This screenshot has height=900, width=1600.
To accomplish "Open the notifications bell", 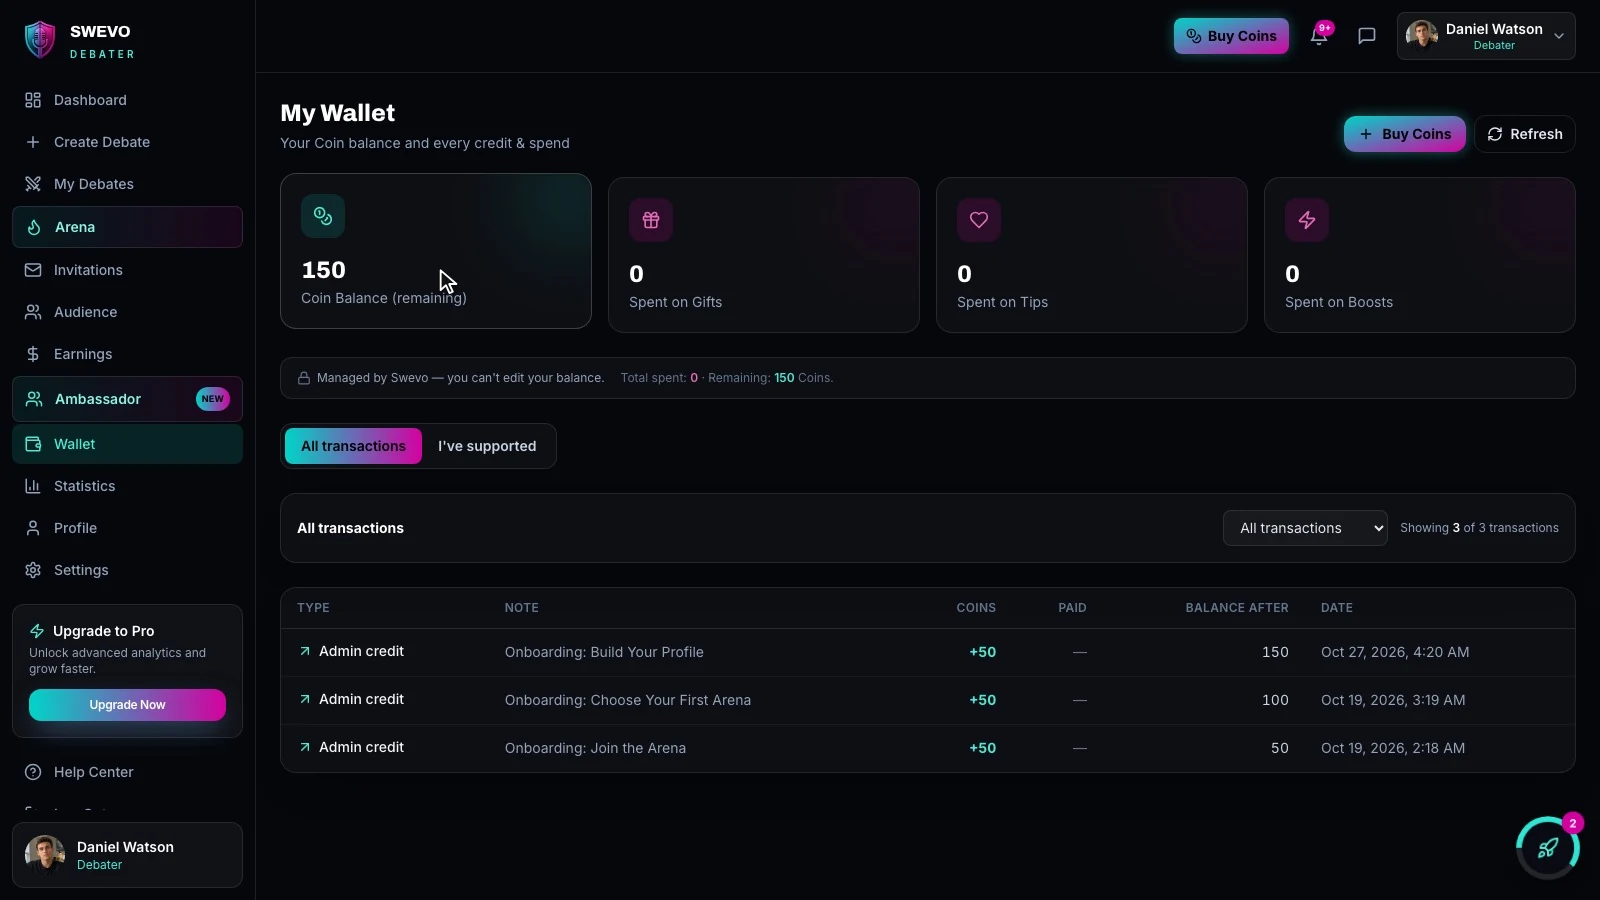I will point(1319,36).
